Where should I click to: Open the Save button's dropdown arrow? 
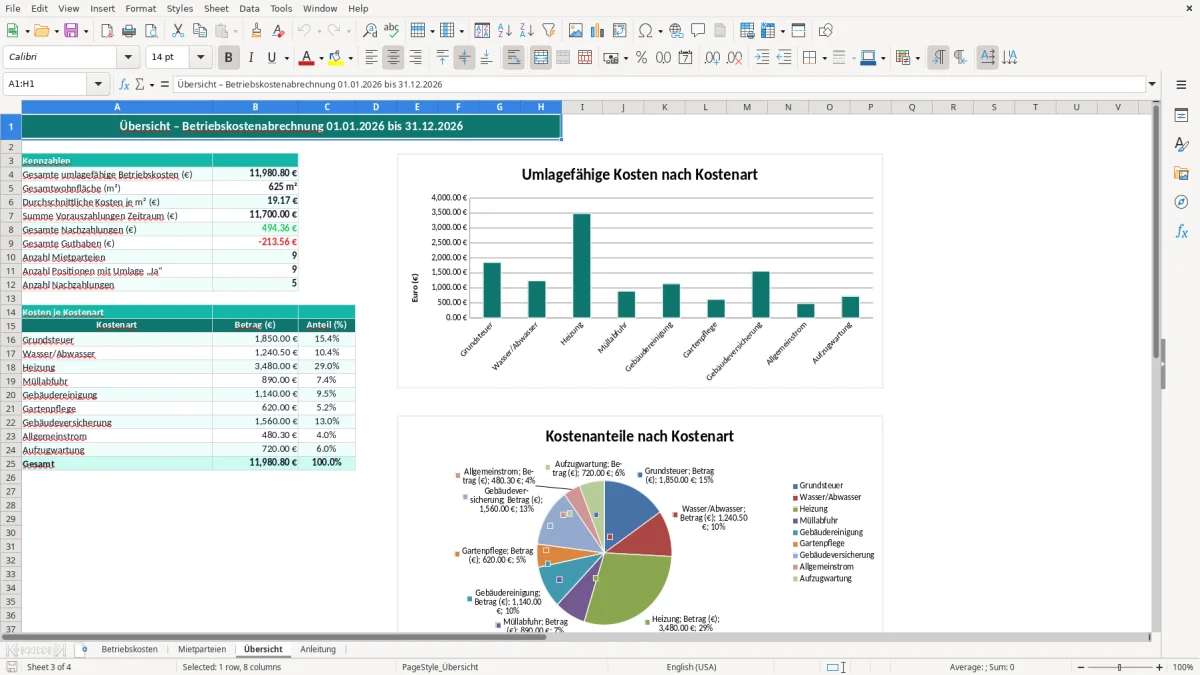coord(85,31)
